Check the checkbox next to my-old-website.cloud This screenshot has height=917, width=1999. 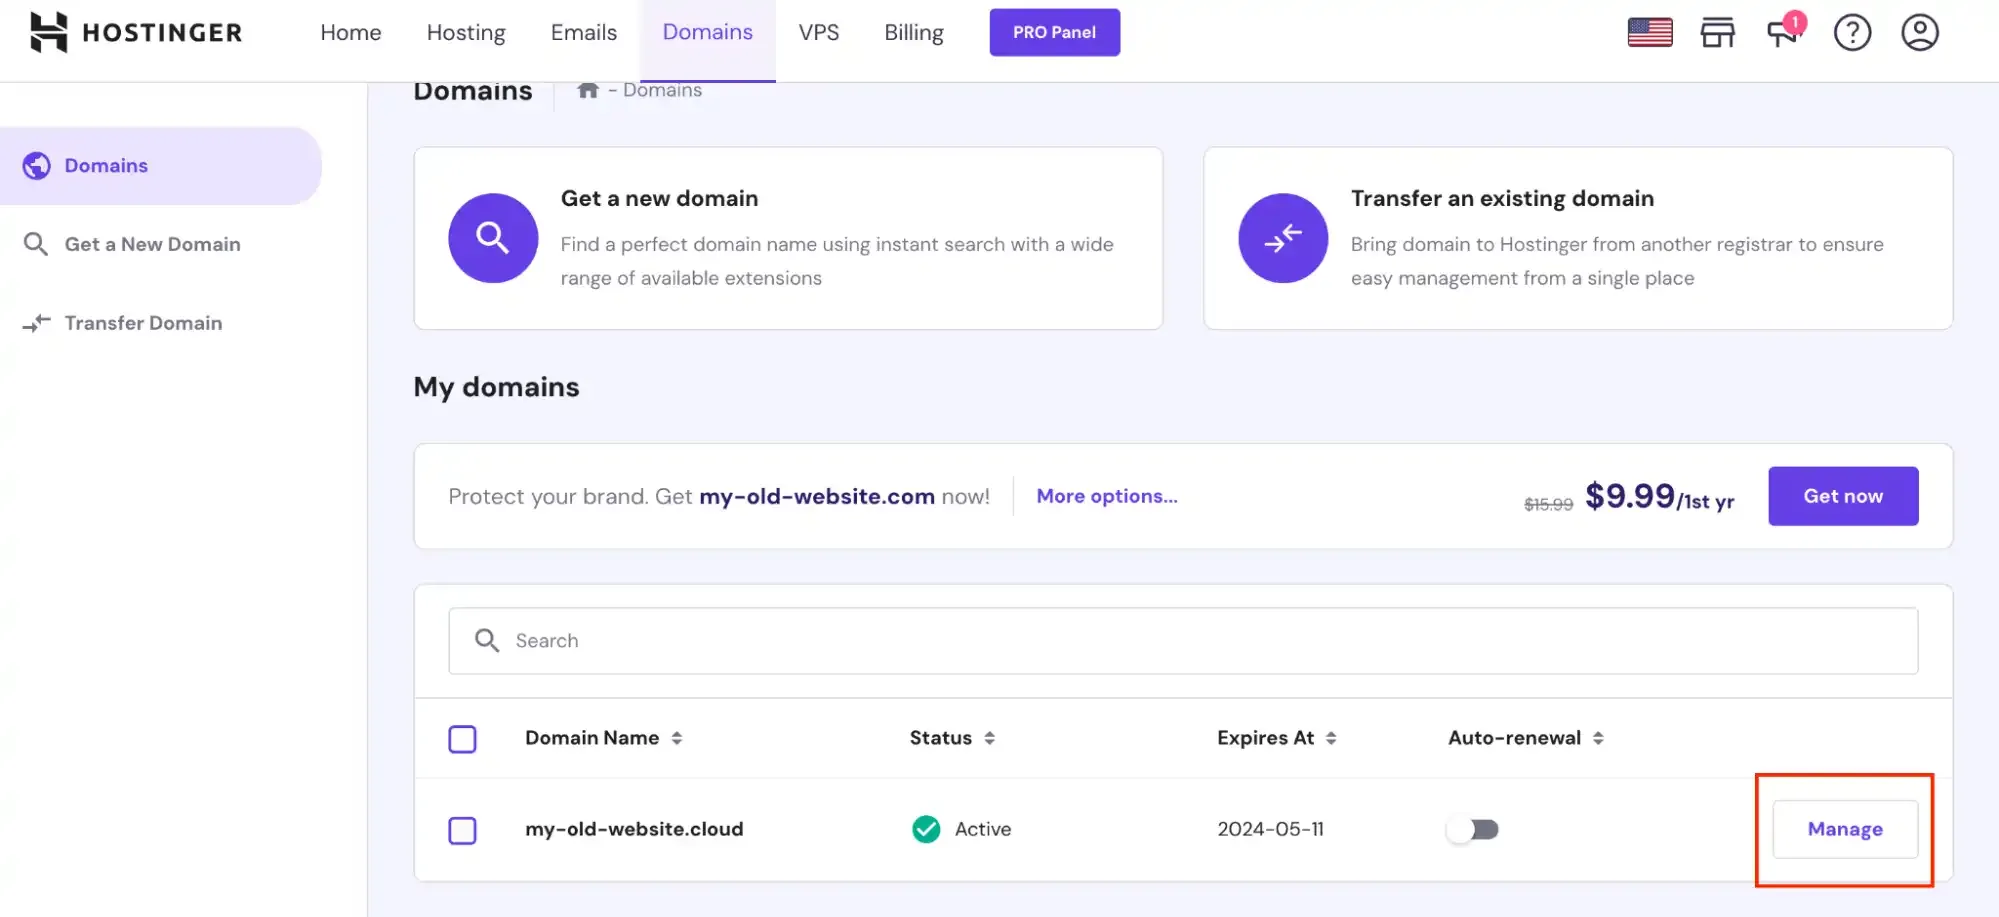[462, 830]
